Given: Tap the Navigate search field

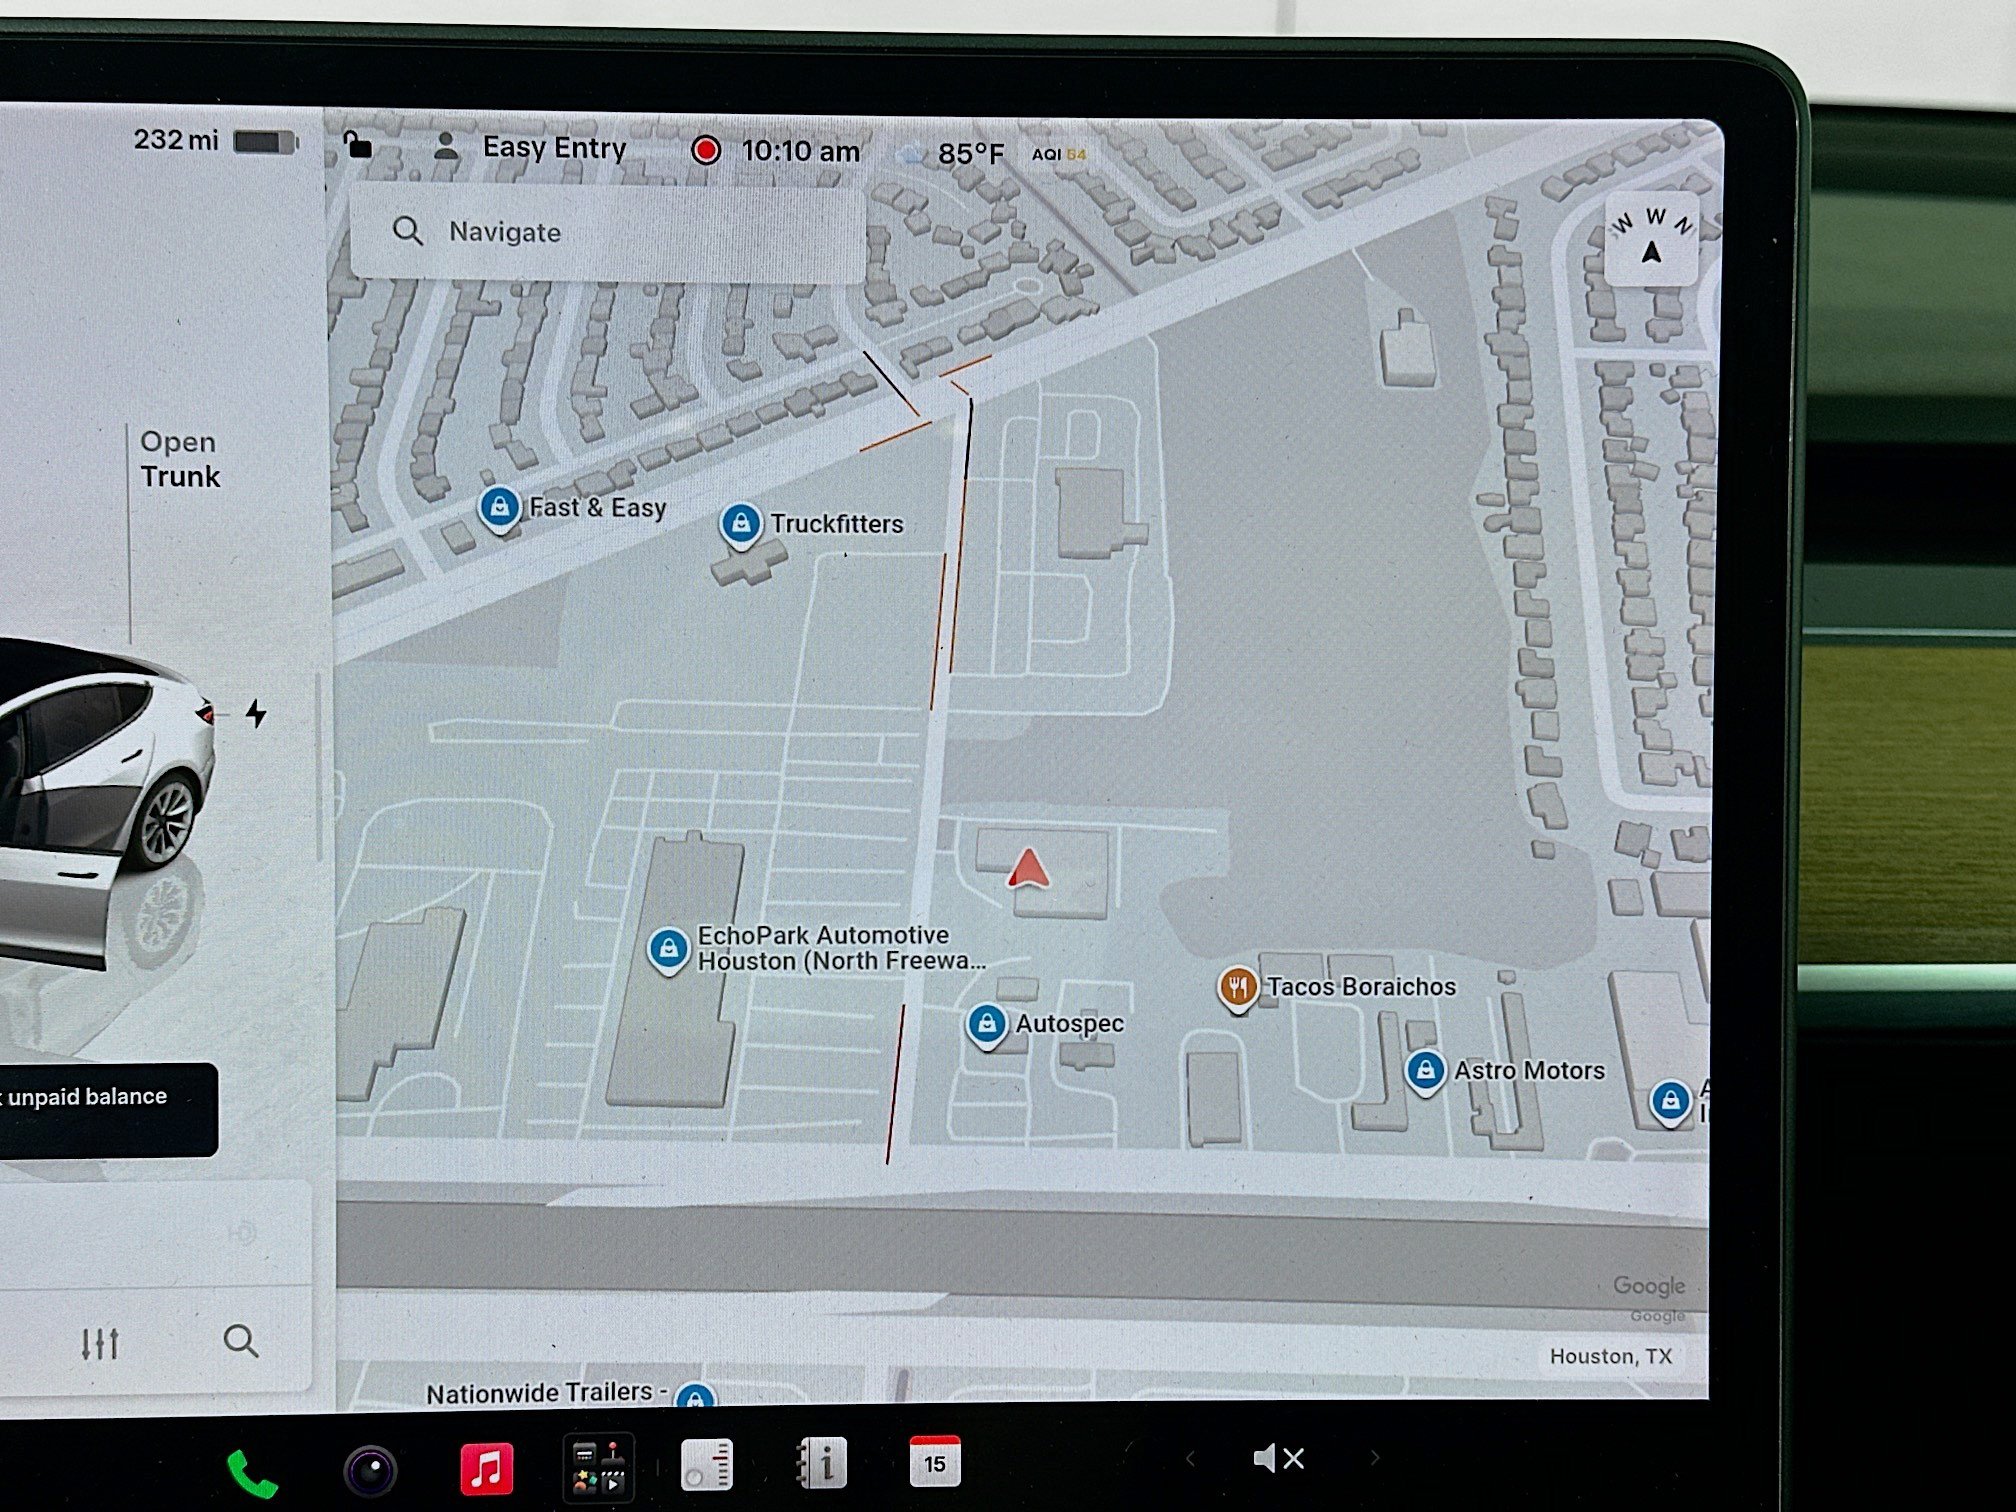Looking at the screenshot, I should 608,233.
